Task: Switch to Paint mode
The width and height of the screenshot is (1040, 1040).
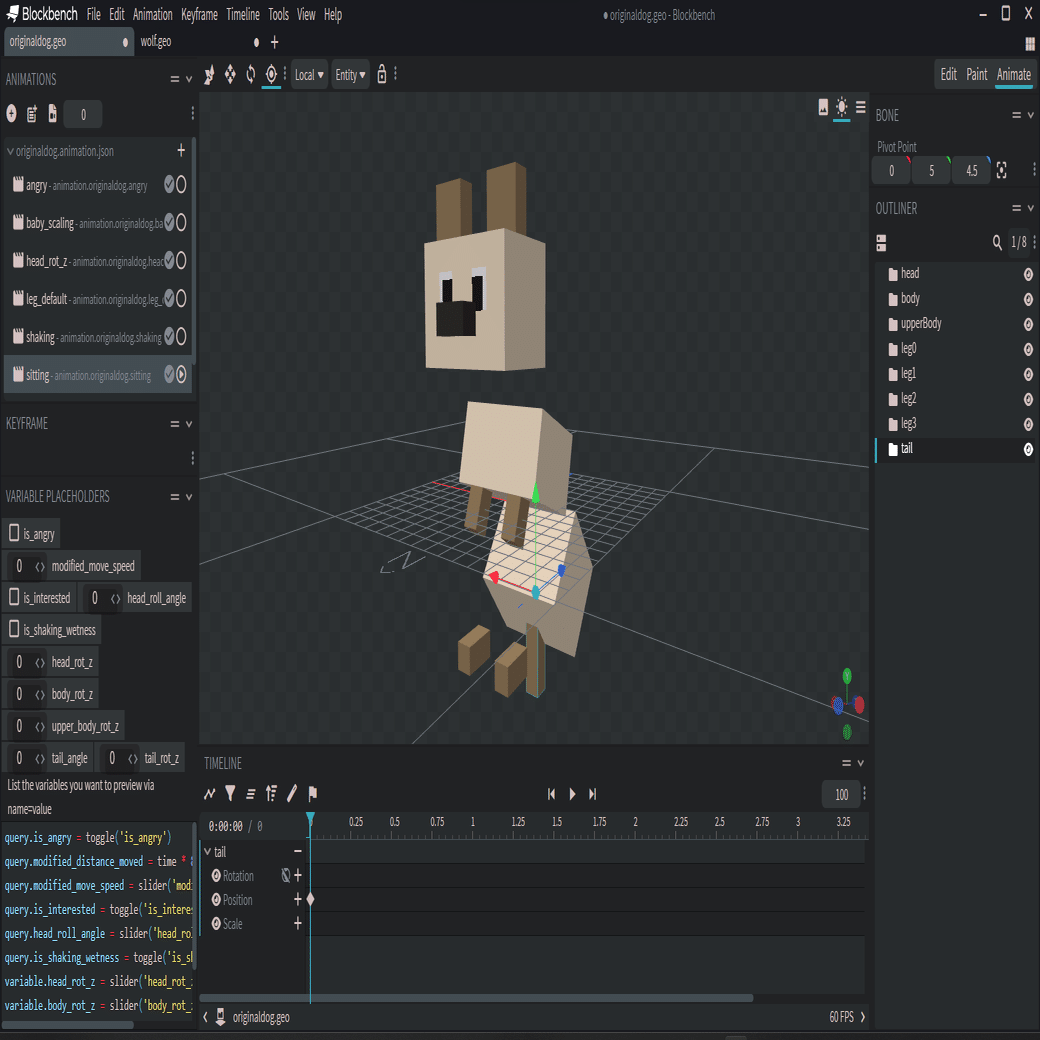Action: 976,74
